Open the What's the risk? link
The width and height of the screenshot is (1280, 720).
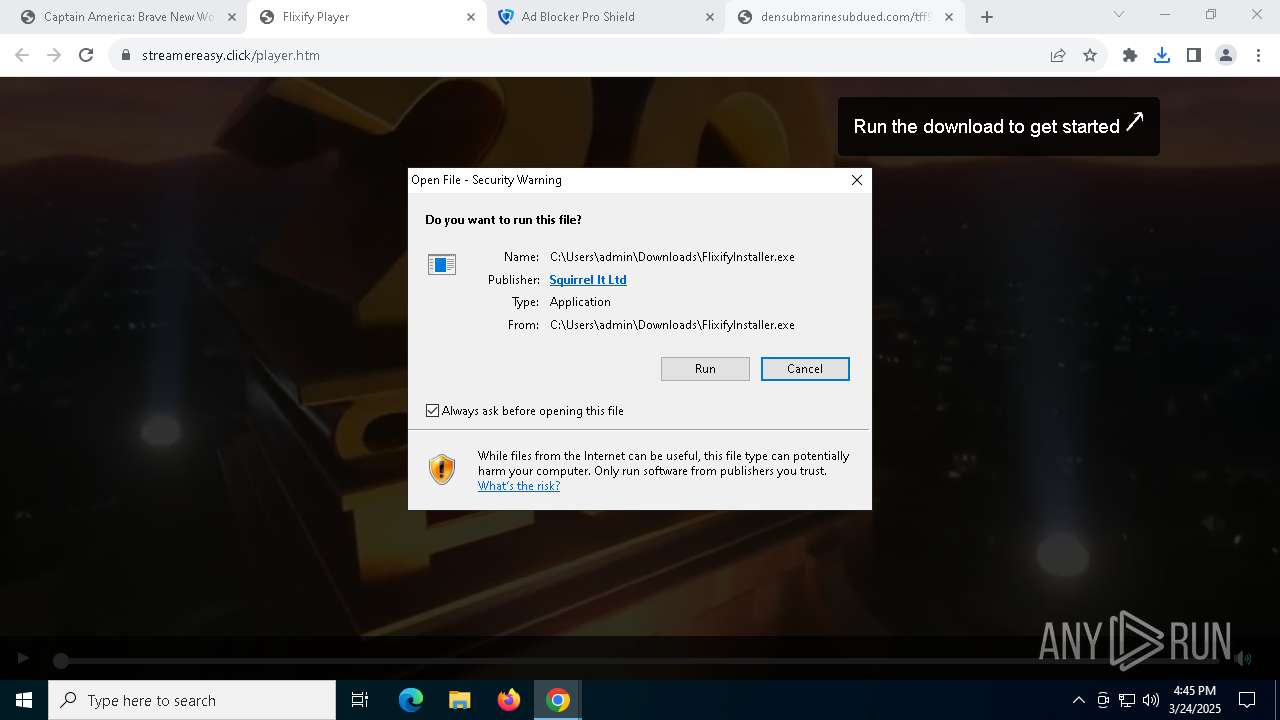(519, 486)
